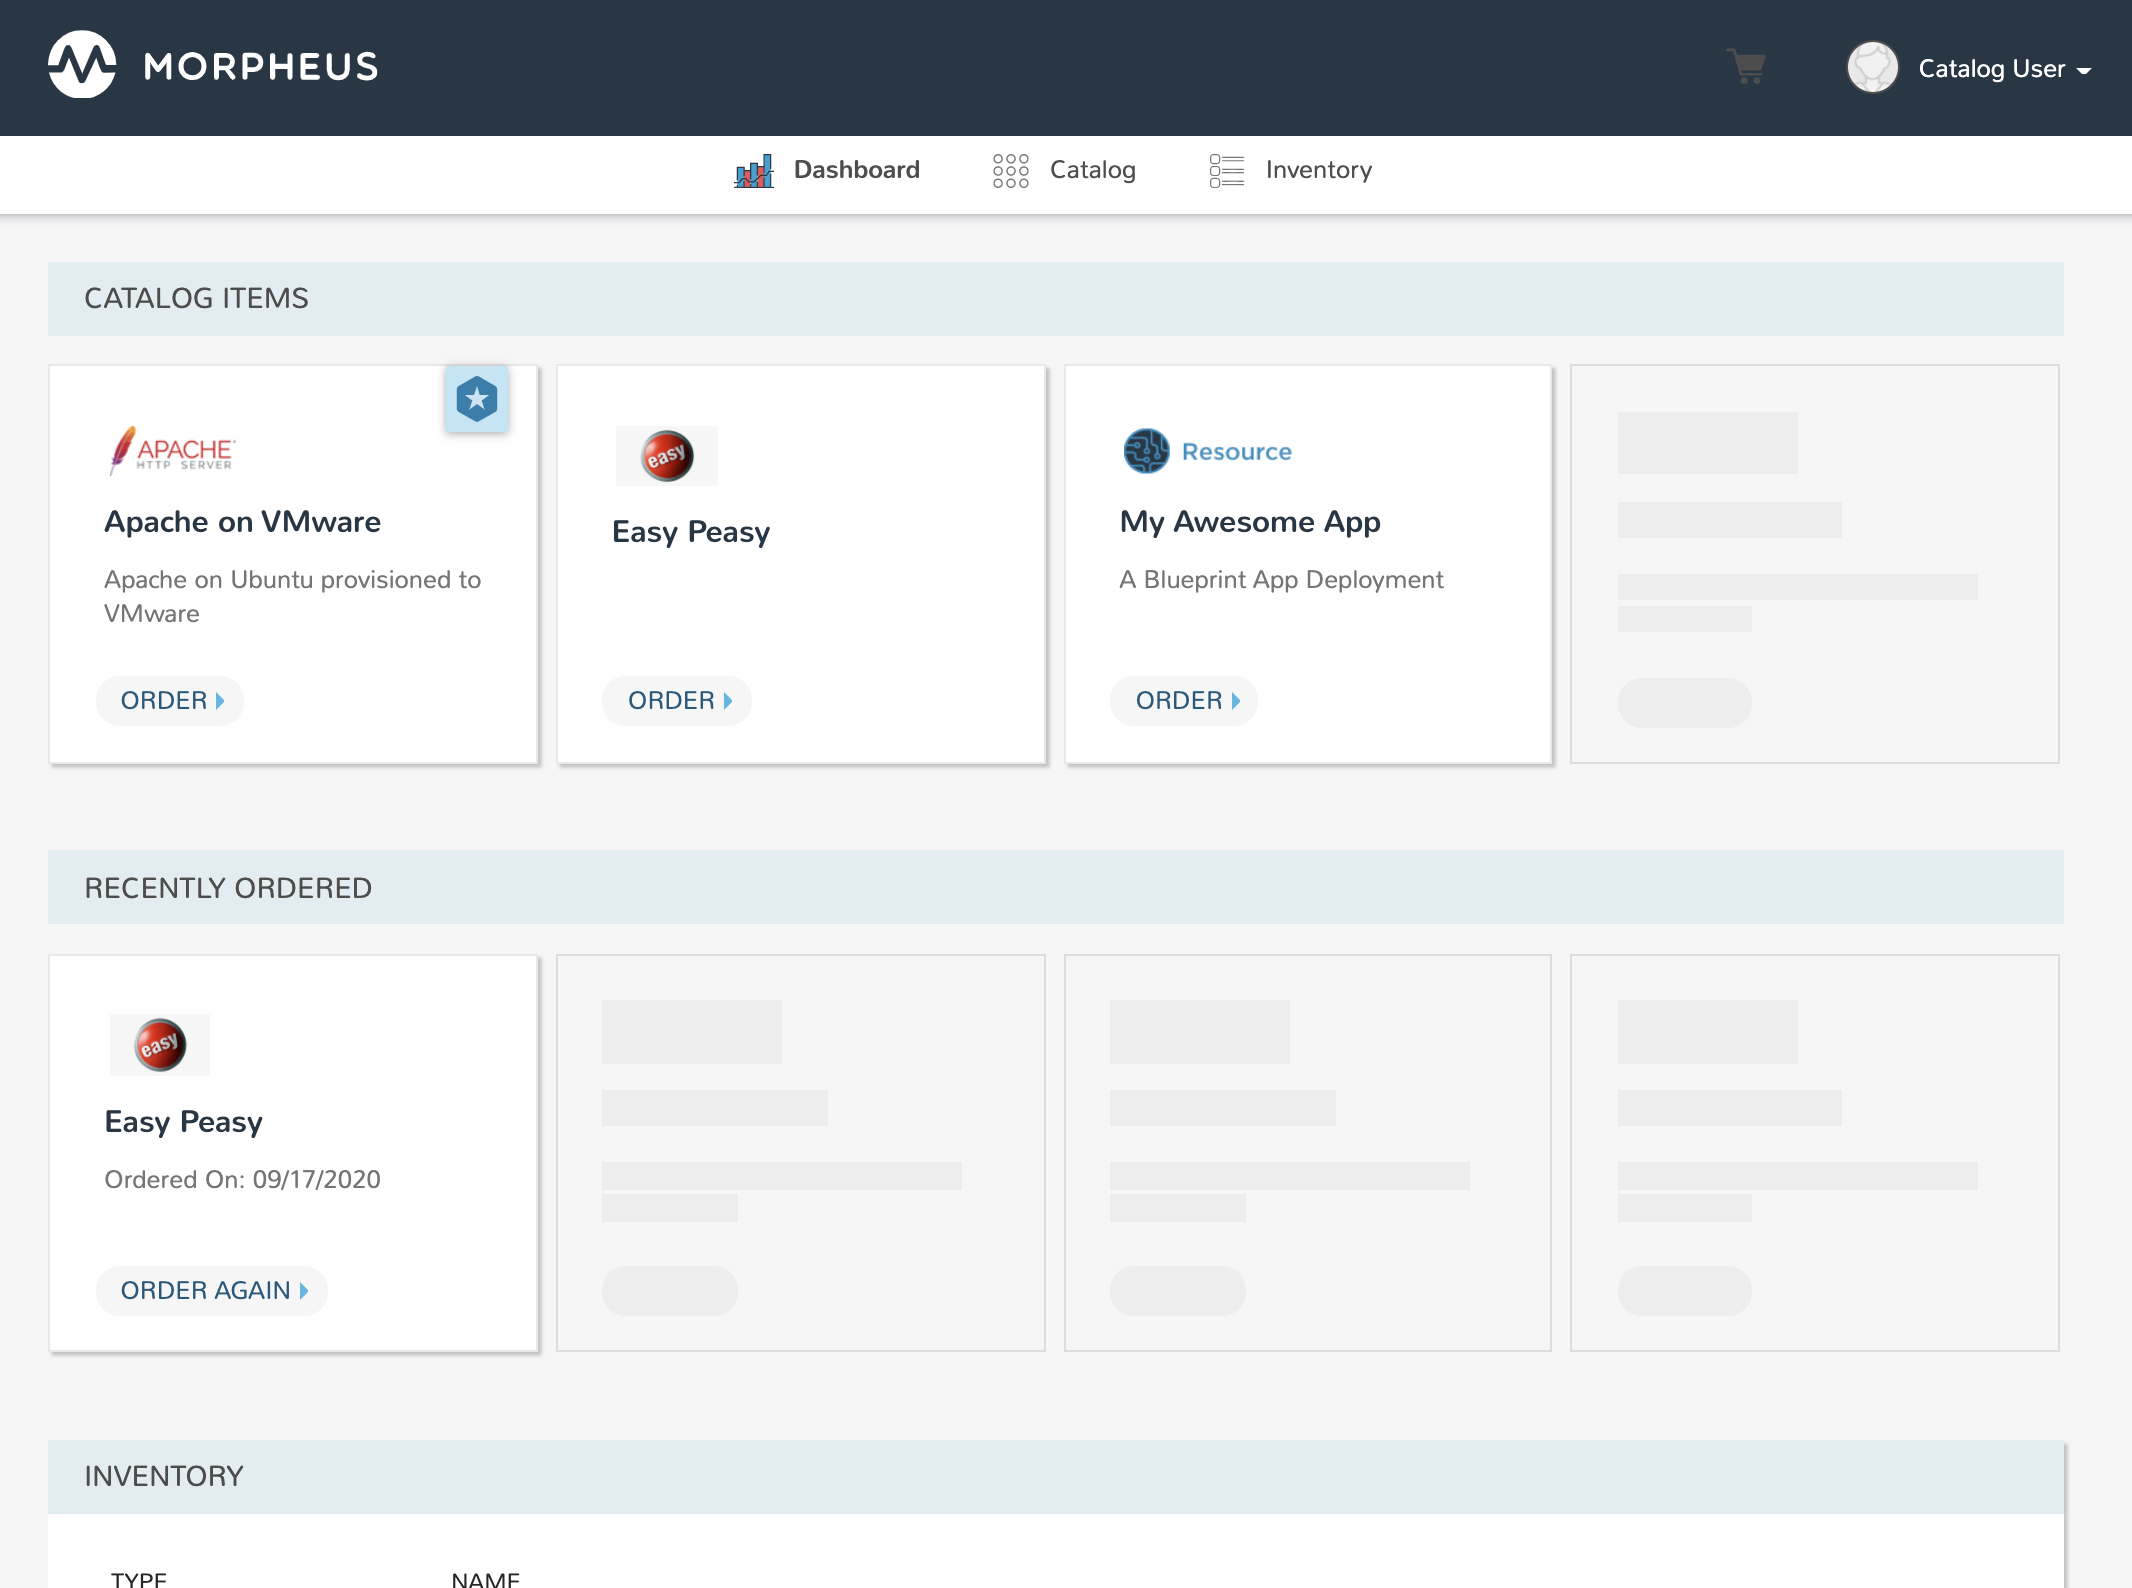Click the easy button logo in Catalog Items
Screen dimensions: 2132x1588
pos(667,456)
